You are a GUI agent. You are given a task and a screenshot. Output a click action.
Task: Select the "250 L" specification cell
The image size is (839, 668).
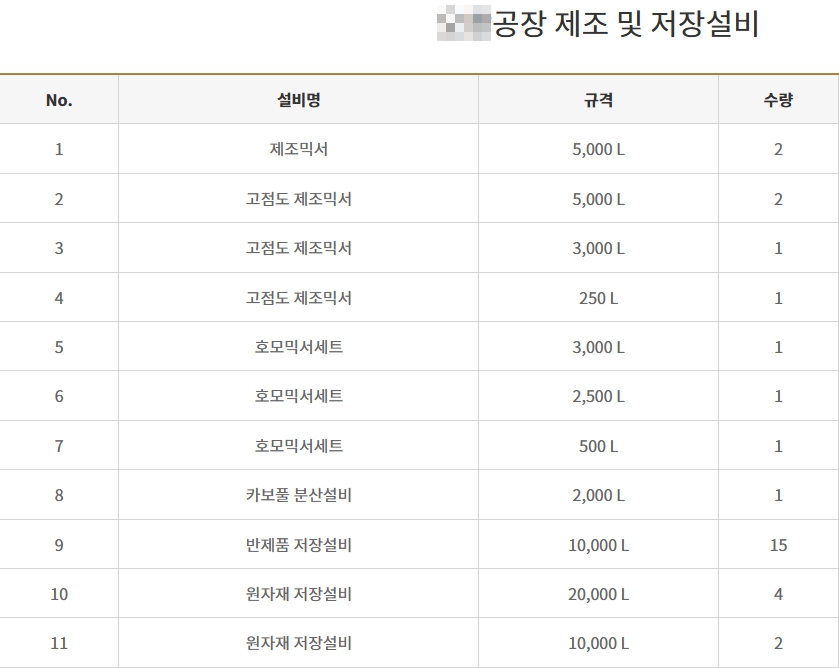tap(598, 298)
